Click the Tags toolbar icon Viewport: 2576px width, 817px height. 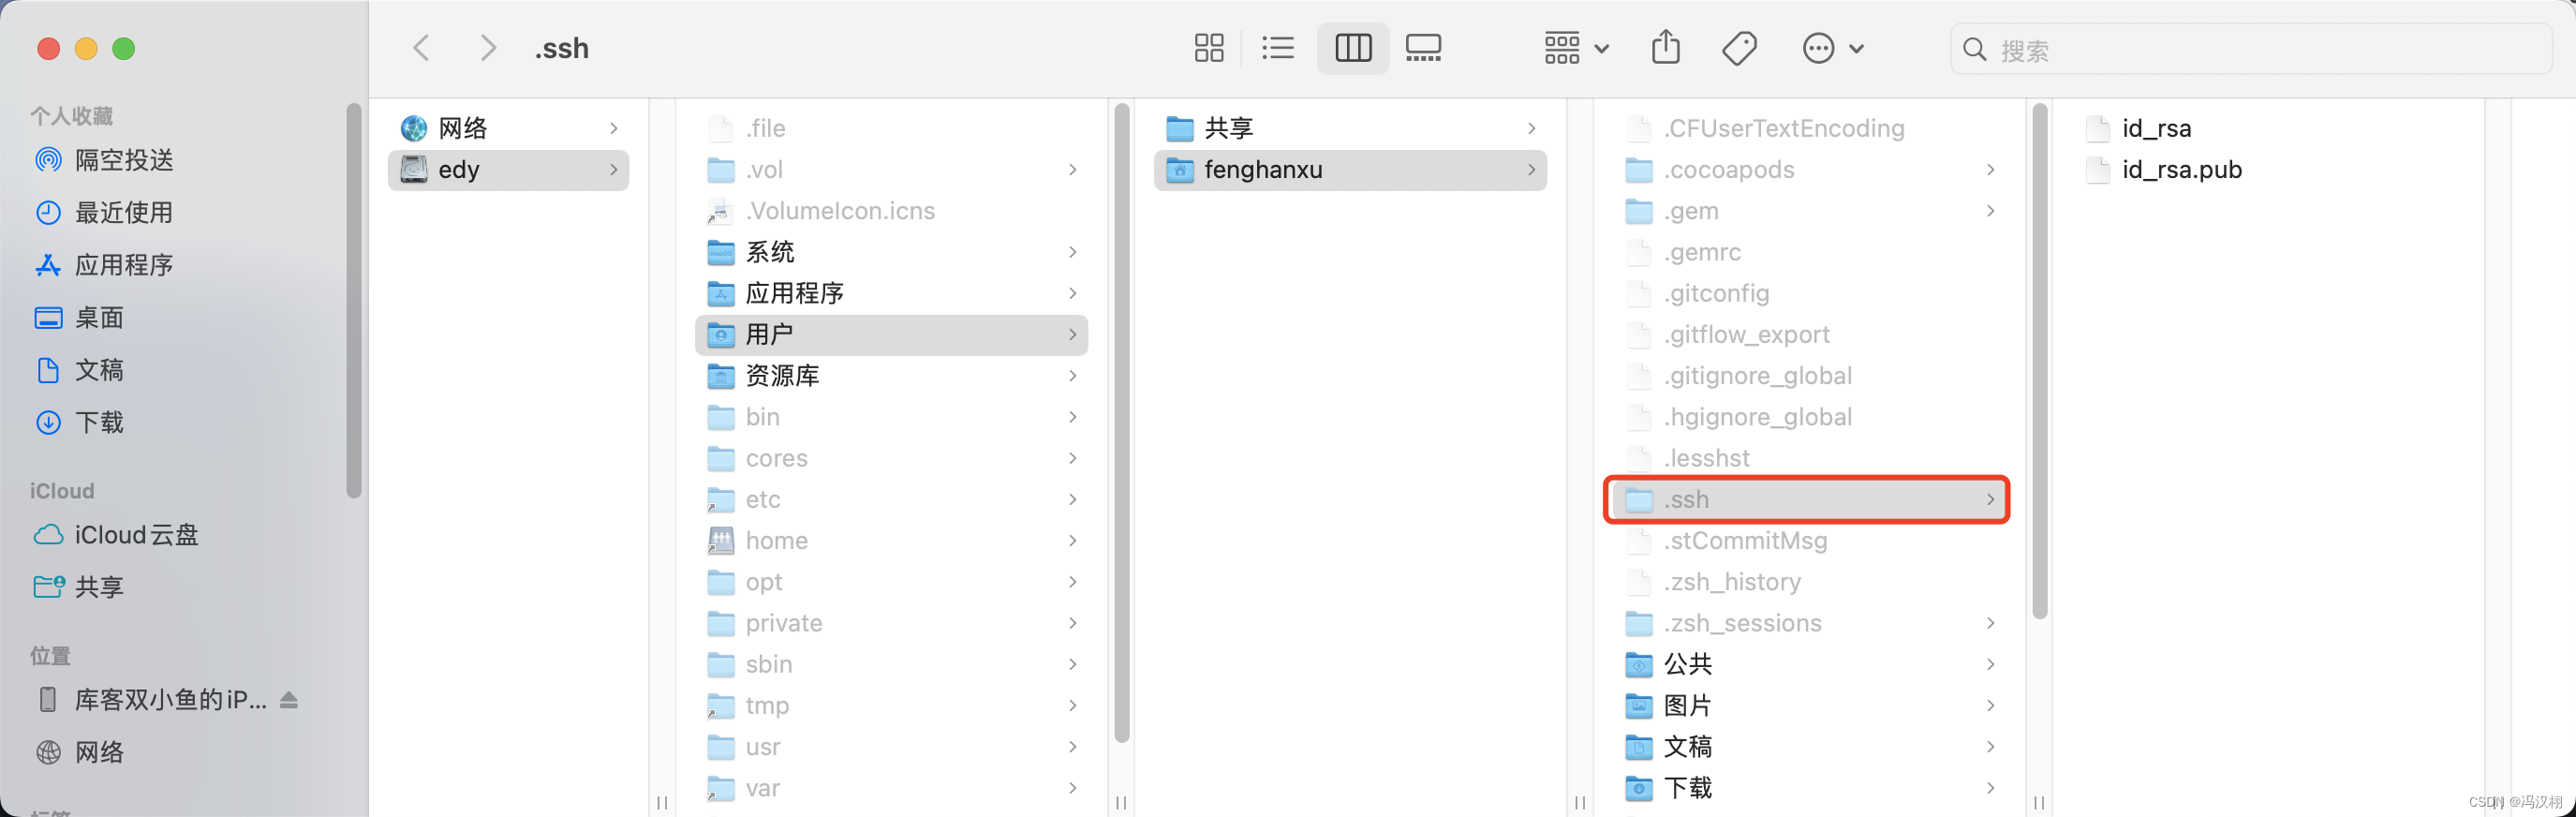point(1739,48)
